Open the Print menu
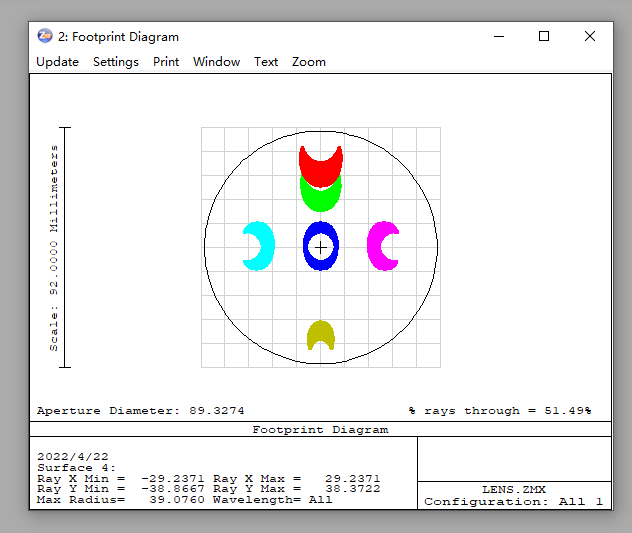Viewport: 632px width, 533px height. coord(166,62)
